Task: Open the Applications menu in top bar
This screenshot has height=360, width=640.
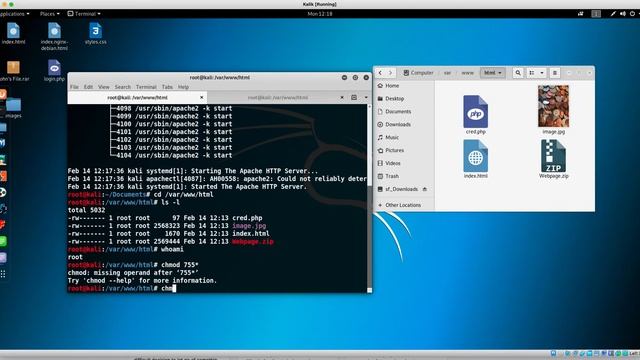Action: coord(14,13)
